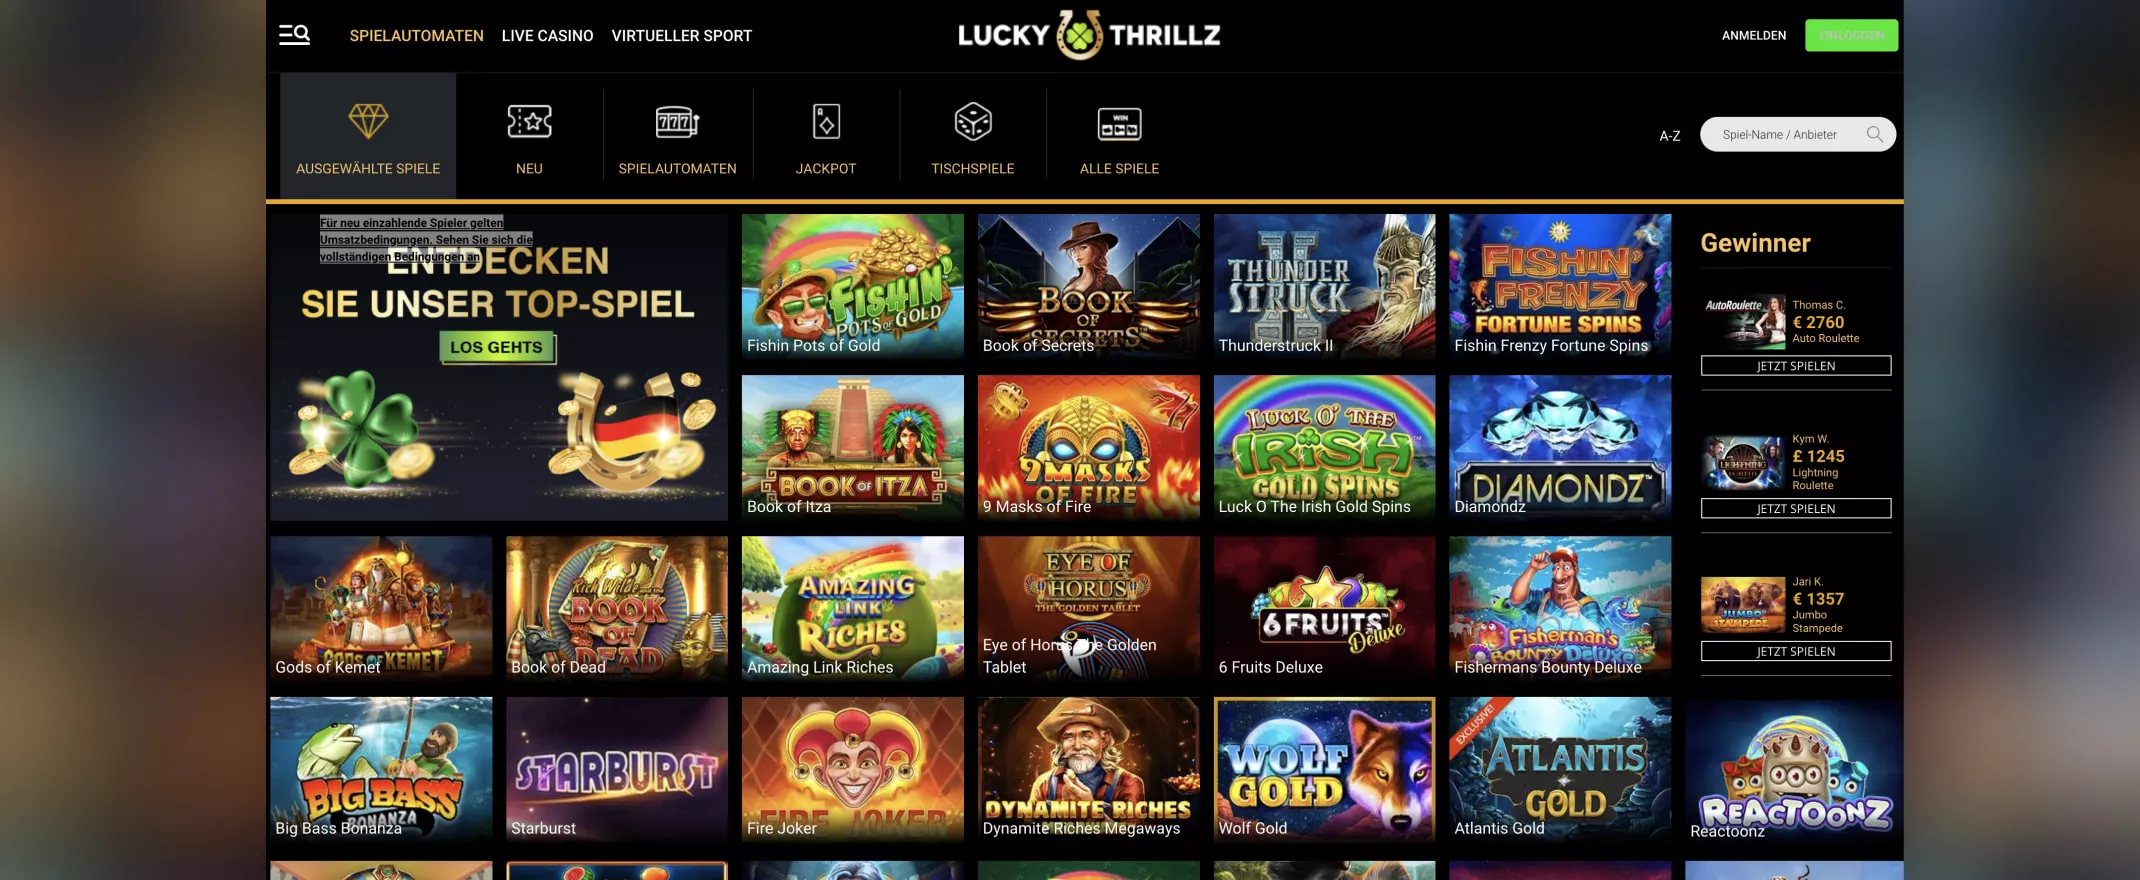Launch the Starburst game thumbnail
This screenshot has width=2140, height=880.
coord(617,768)
